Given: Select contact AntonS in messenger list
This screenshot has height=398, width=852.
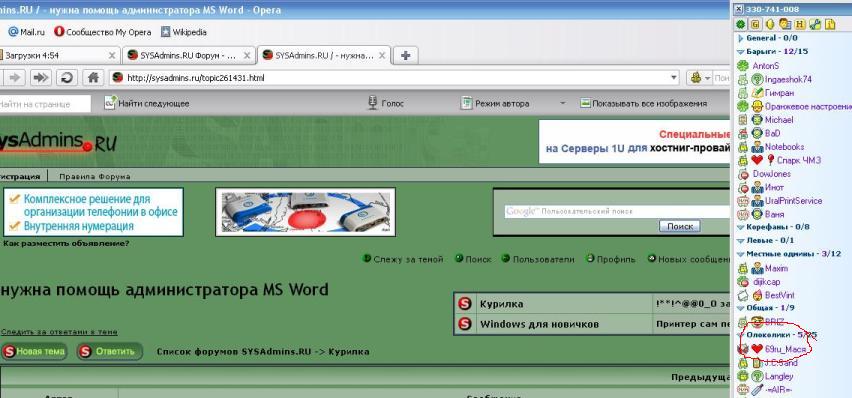Looking at the screenshot, I should (766, 65).
